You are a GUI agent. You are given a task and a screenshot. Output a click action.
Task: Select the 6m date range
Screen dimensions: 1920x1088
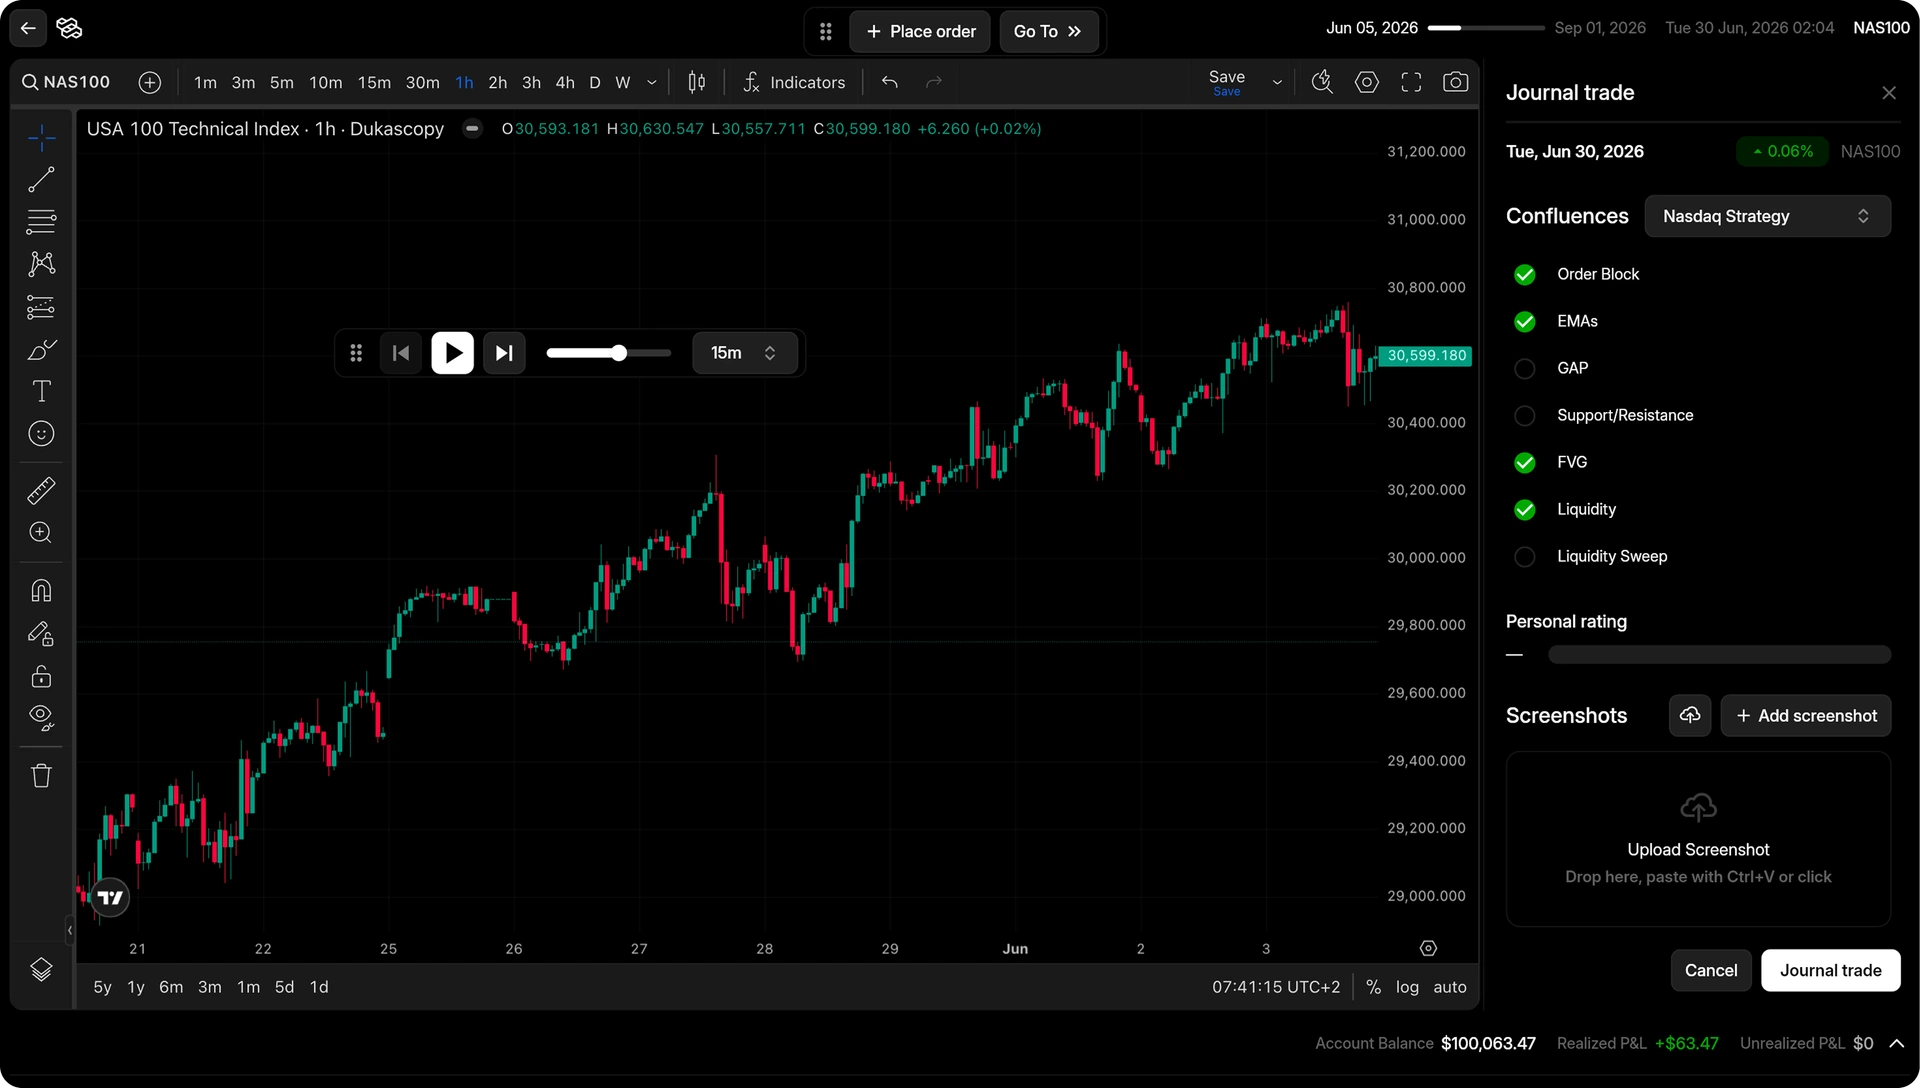(x=171, y=987)
